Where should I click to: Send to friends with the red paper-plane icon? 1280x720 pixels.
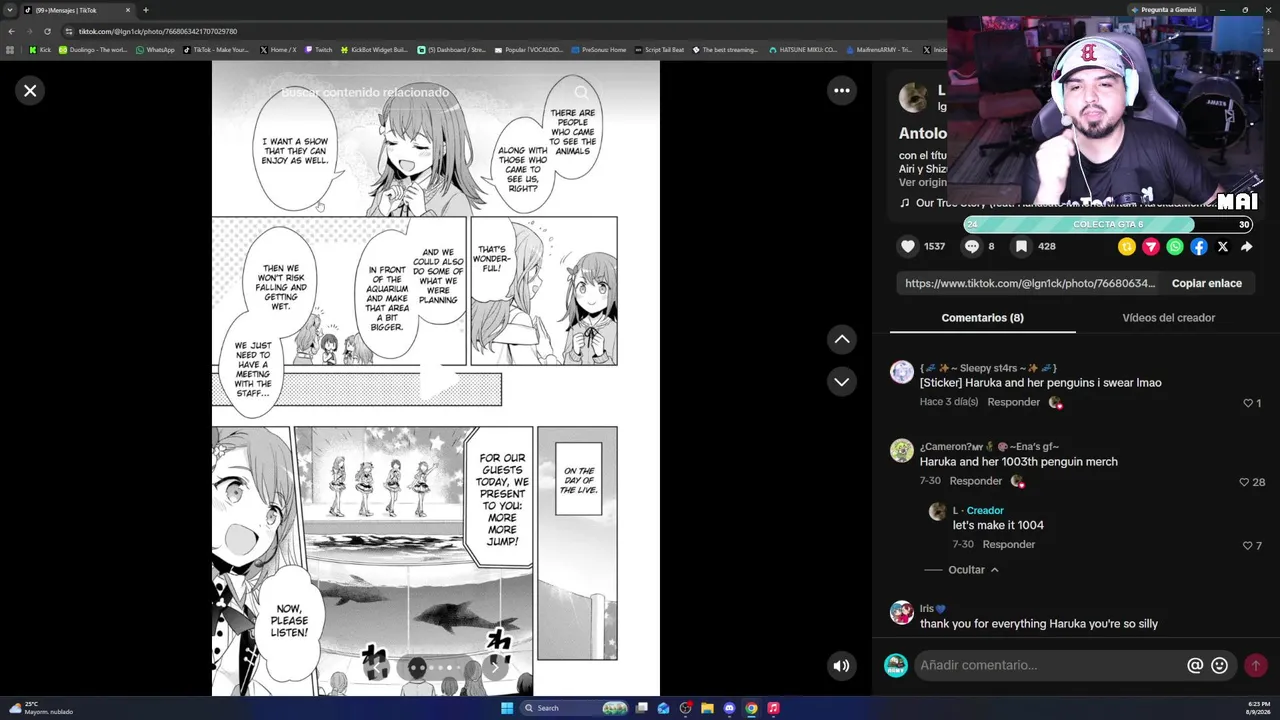(1151, 247)
